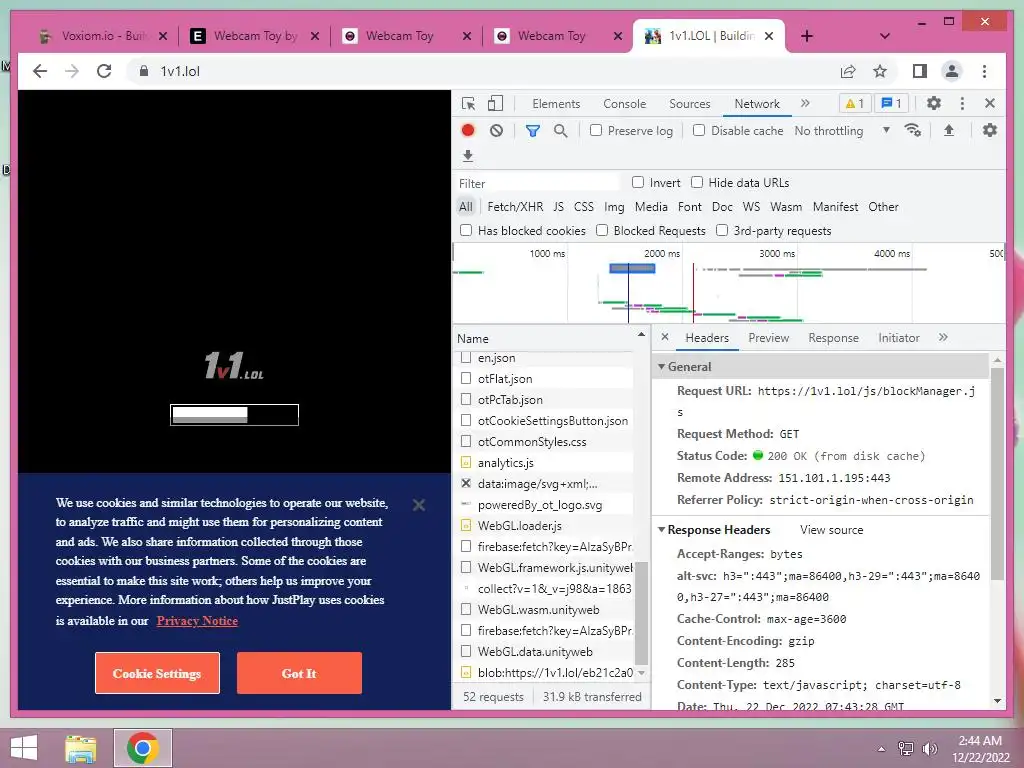
Task: Open network conditions wifi icon
Action: [x=913, y=131]
